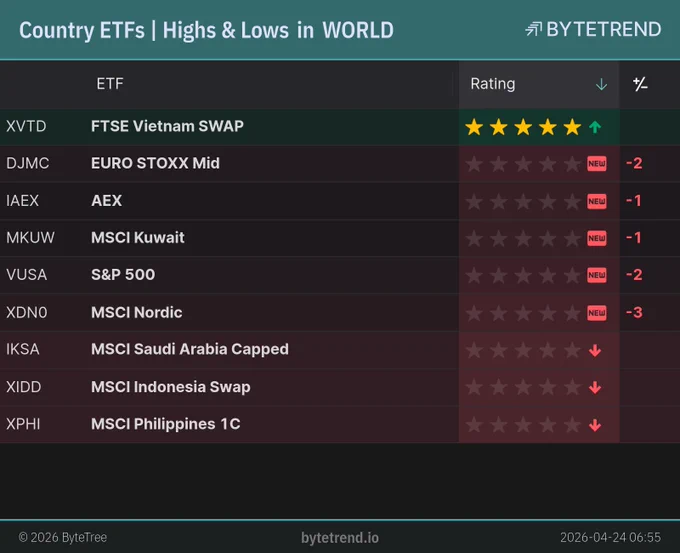Click the XPHI ticker
The height and width of the screenshot is (553, 680).
tap(23, 424)
